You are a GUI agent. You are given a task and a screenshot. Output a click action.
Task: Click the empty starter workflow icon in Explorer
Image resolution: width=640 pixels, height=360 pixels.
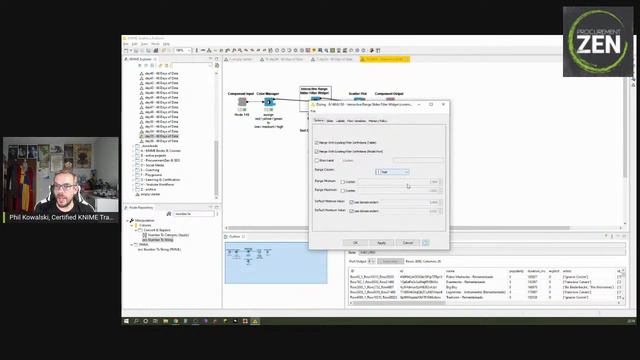[x=138, y=194]
